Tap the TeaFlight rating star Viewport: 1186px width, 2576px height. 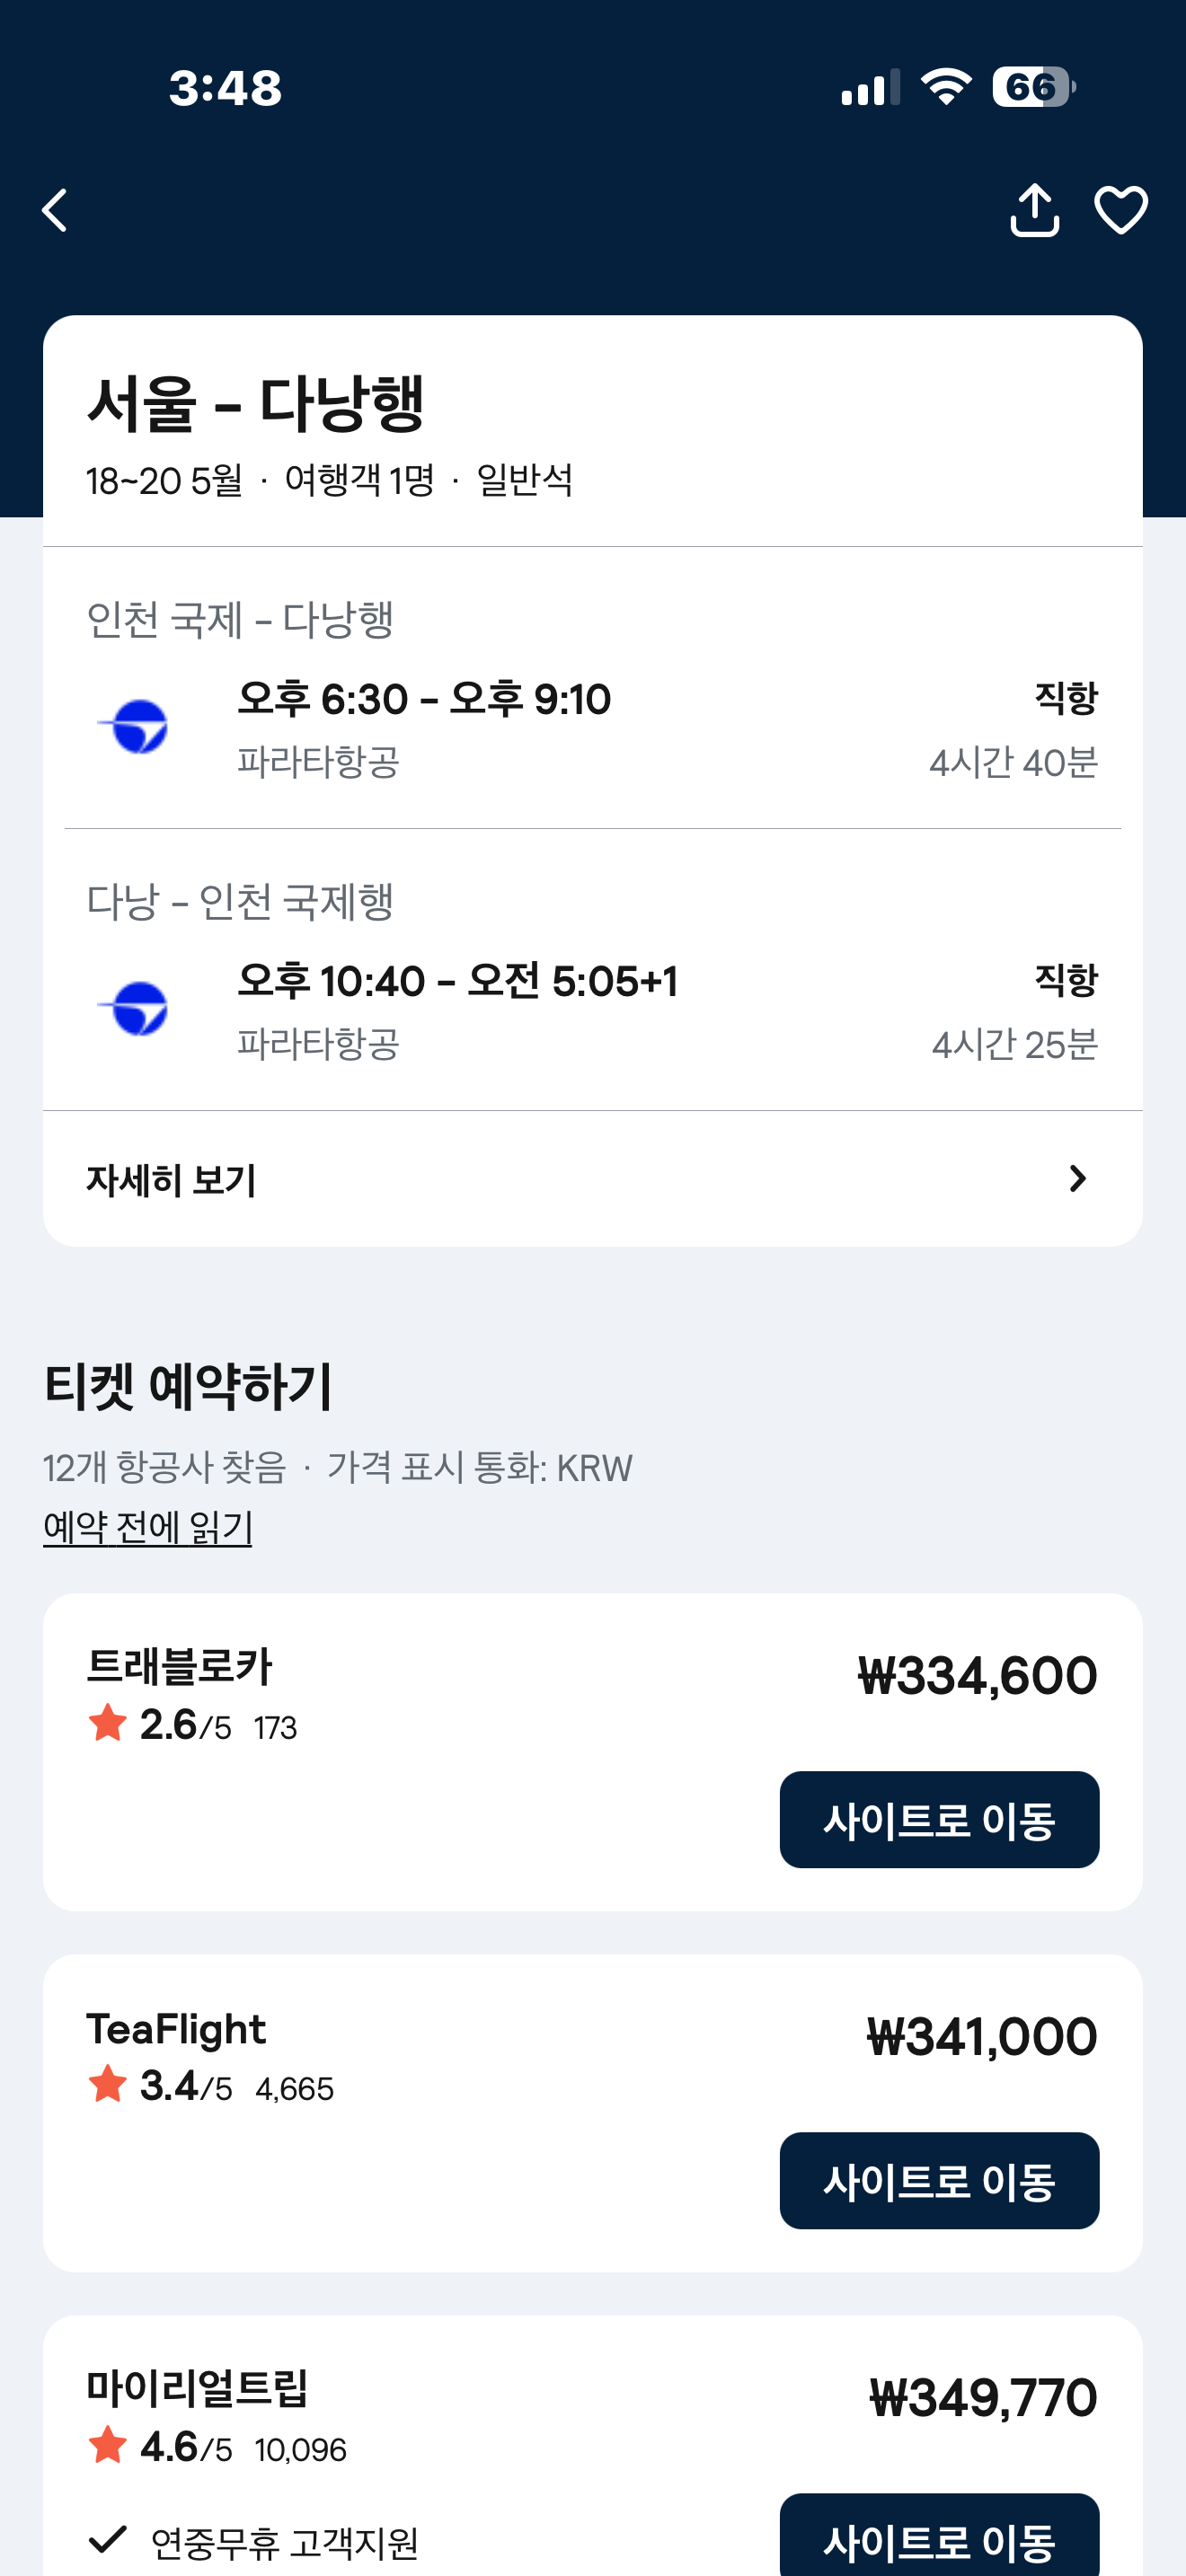(x=108, y=2085)
